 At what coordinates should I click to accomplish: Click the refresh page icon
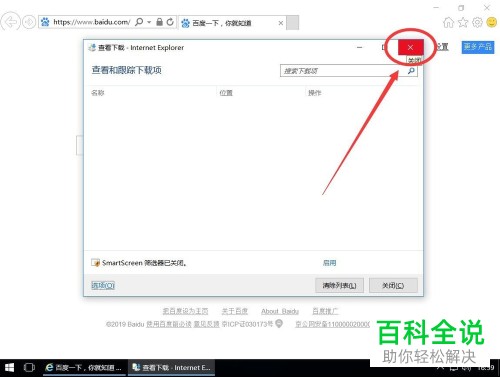tap(170, 22)
